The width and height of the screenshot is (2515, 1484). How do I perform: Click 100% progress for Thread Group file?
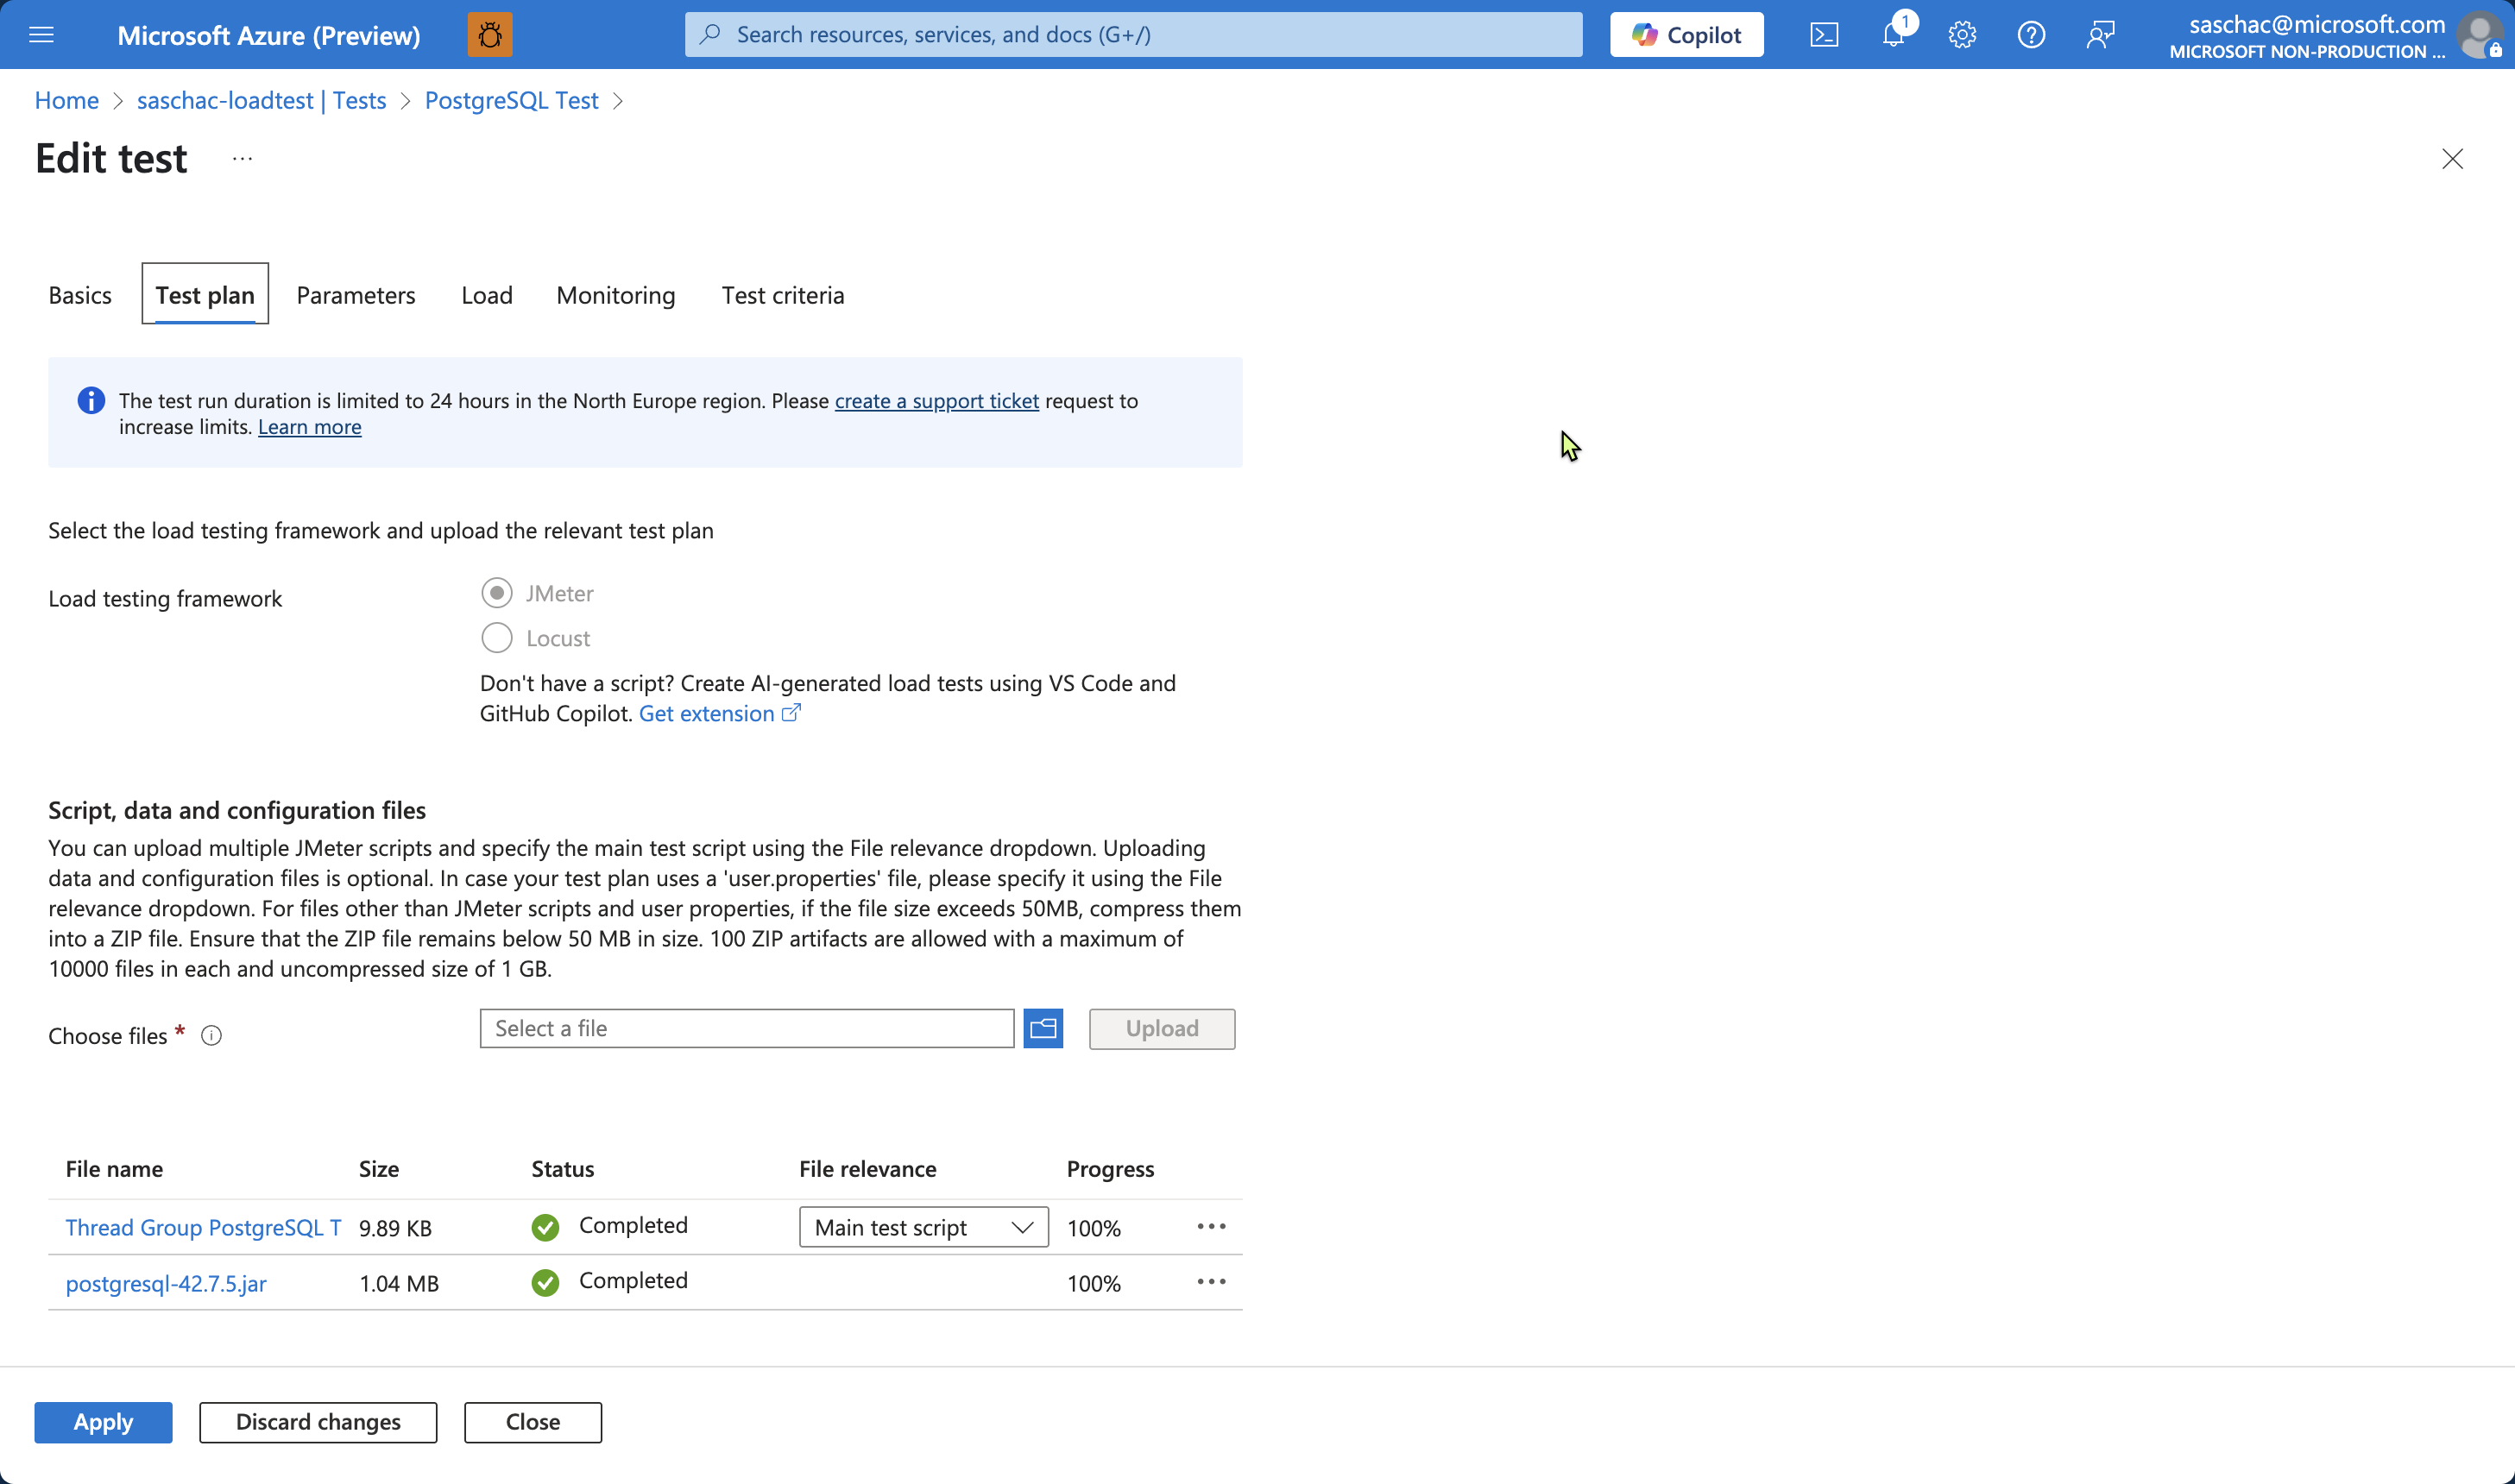pyautogui.click(x=1094, y=1228)
